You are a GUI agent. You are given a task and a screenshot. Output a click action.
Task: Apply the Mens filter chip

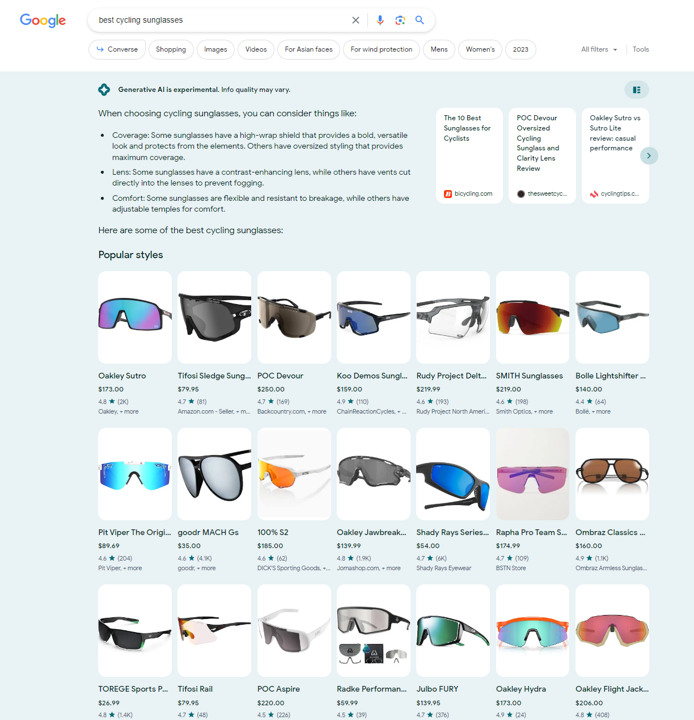click(439, 50)
